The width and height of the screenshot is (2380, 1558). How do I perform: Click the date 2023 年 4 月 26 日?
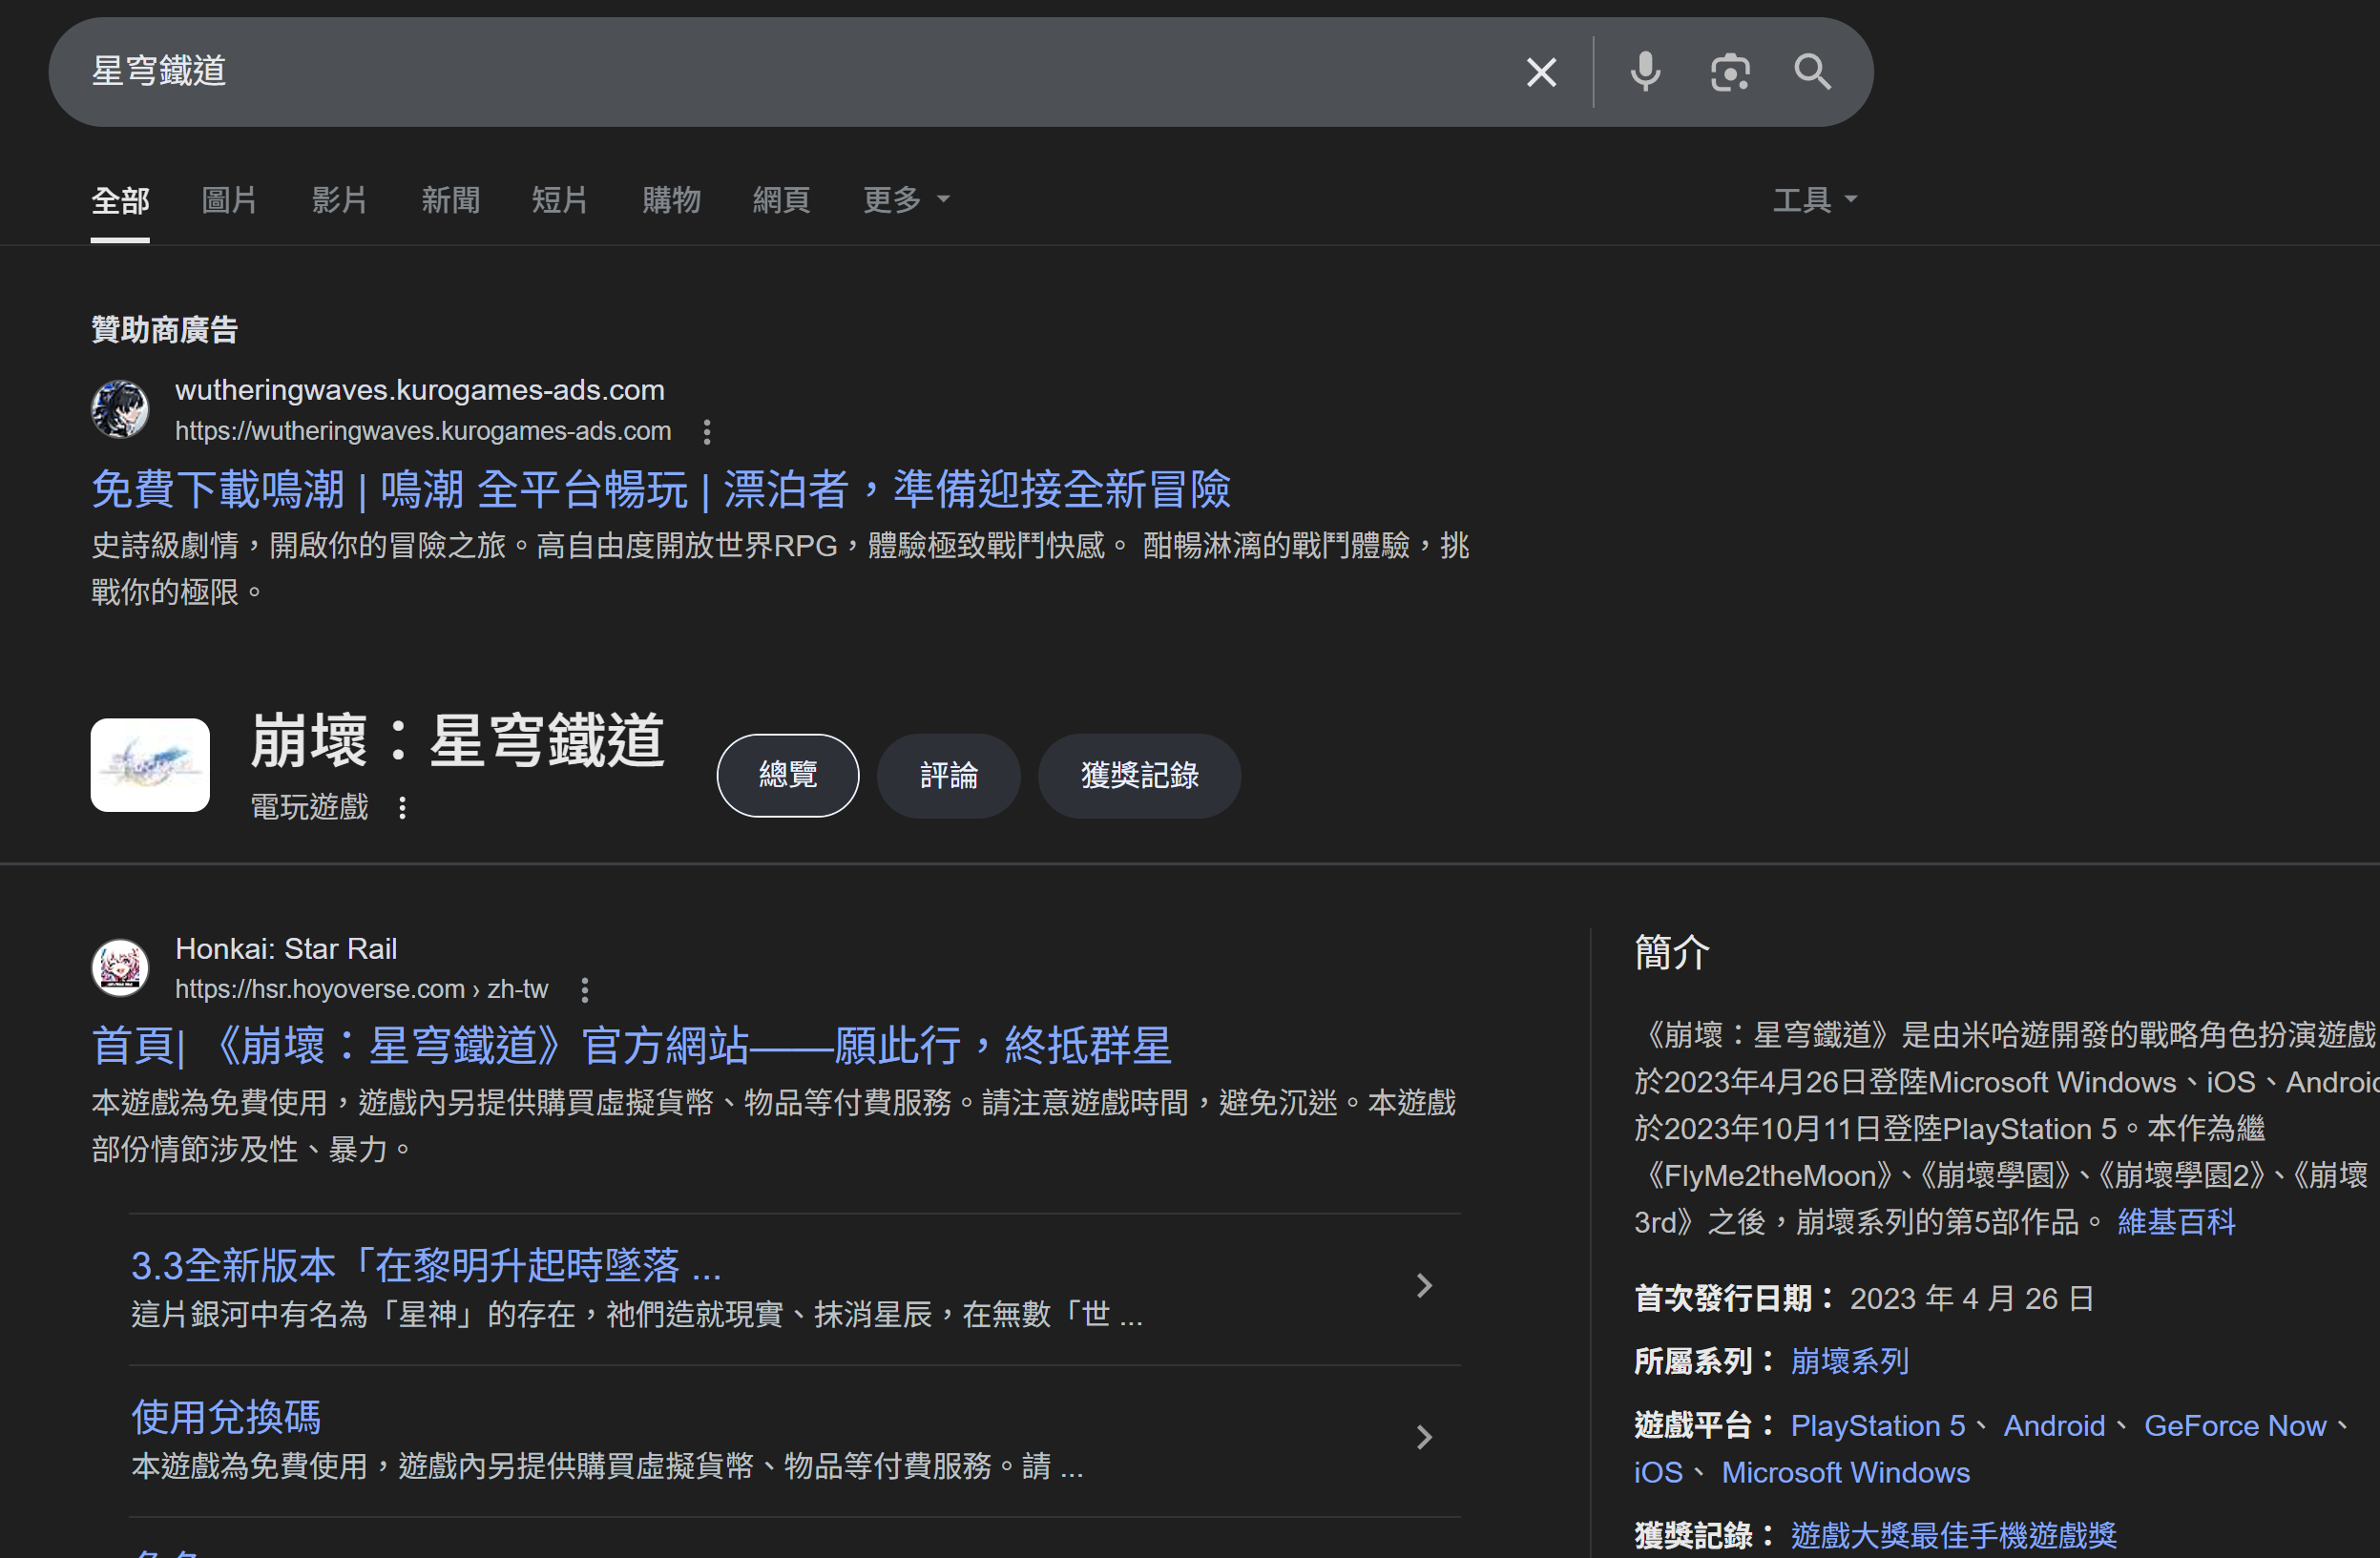1971,1299
